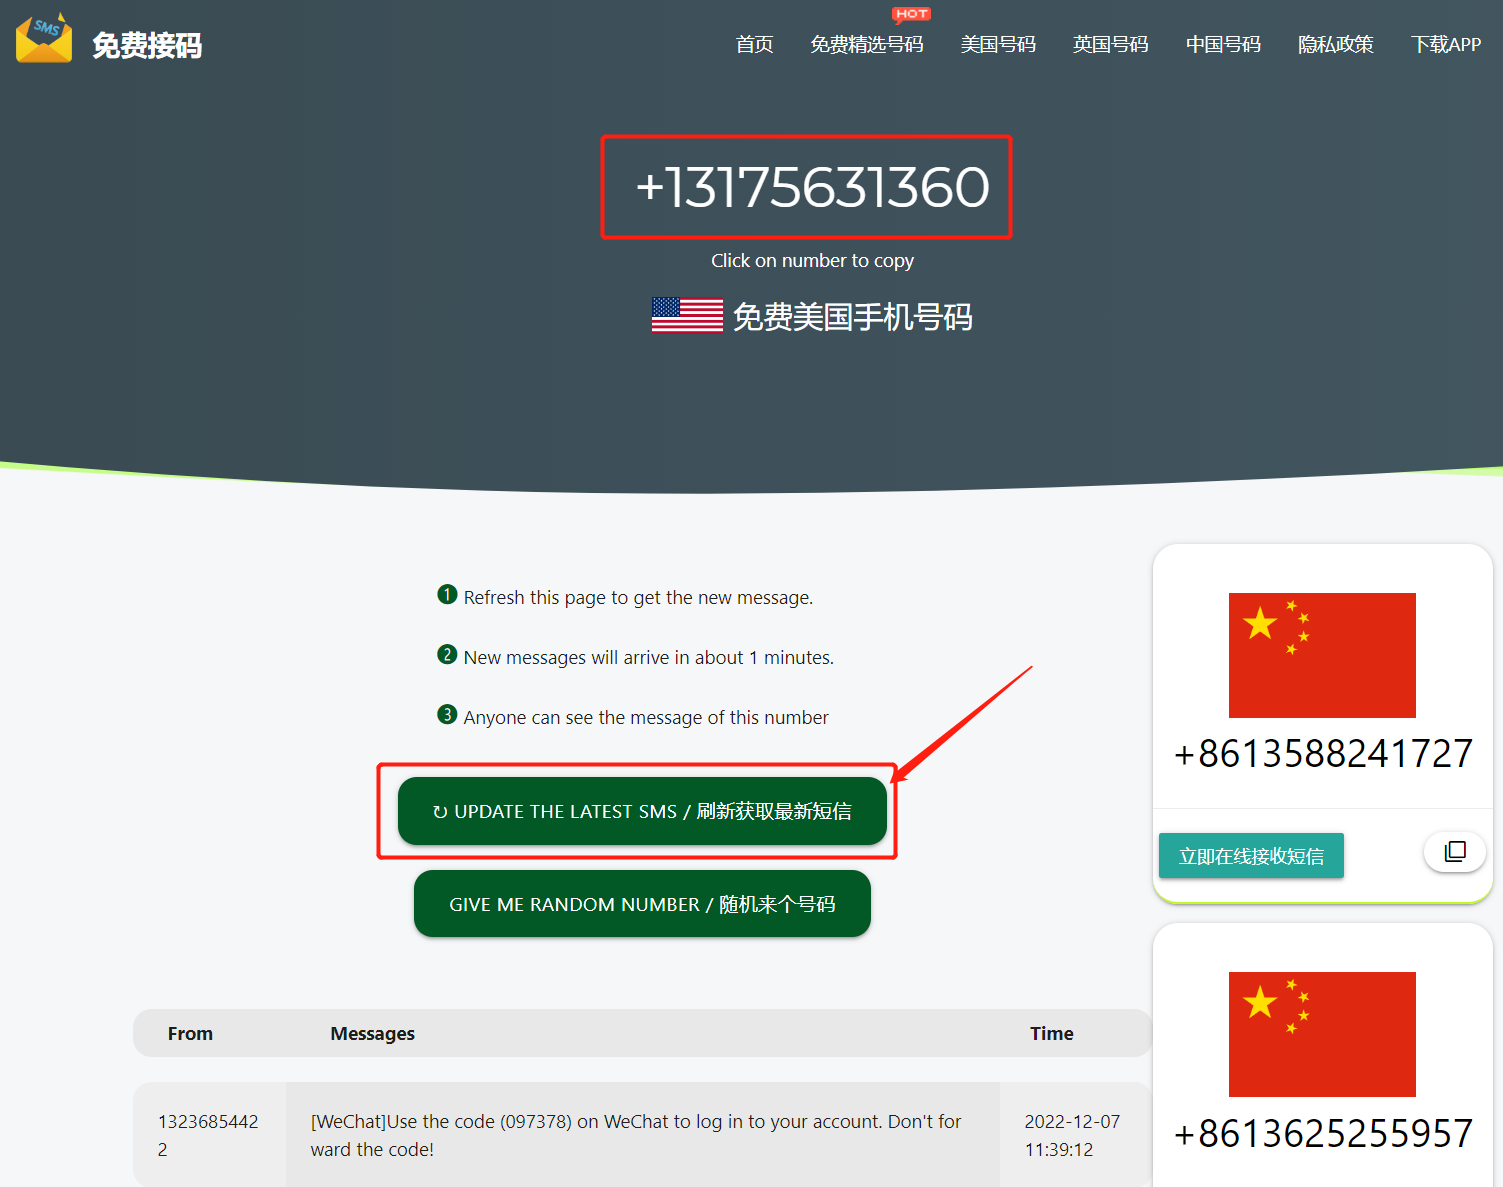Go to 英国号码 page
This screenshot has height=1187, width=1503.
(1110, 44)
